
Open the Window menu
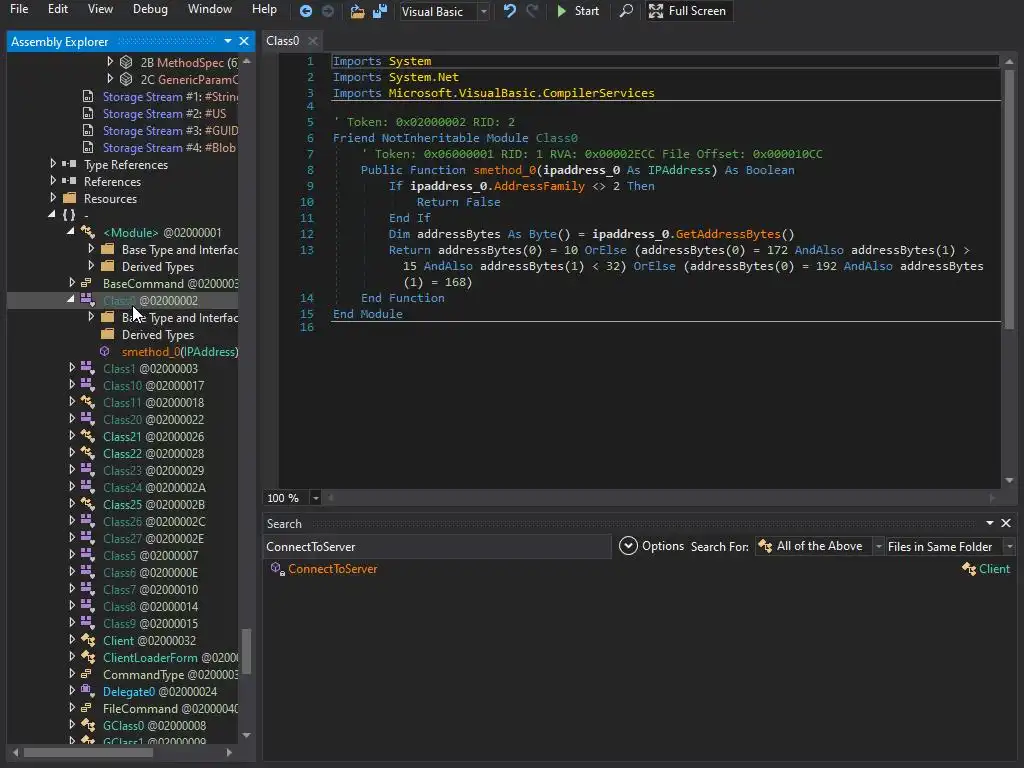[x=209, y=9]
